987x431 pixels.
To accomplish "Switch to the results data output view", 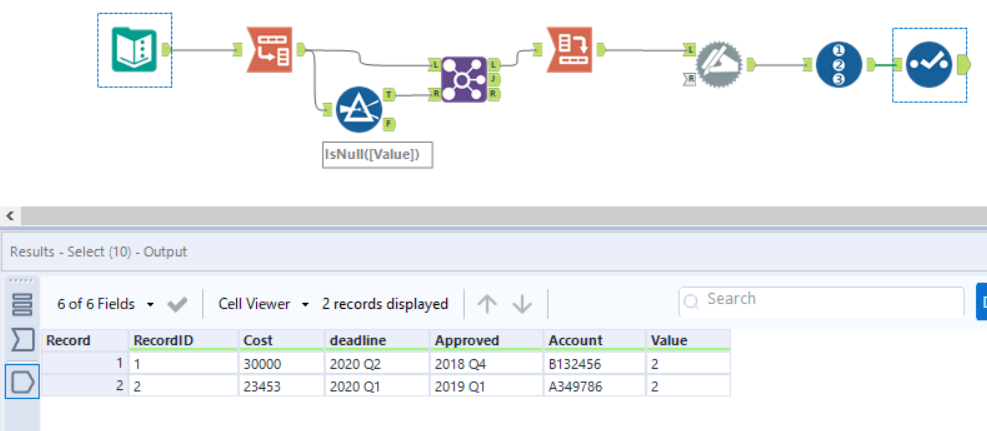I will (x=22, y=380).
